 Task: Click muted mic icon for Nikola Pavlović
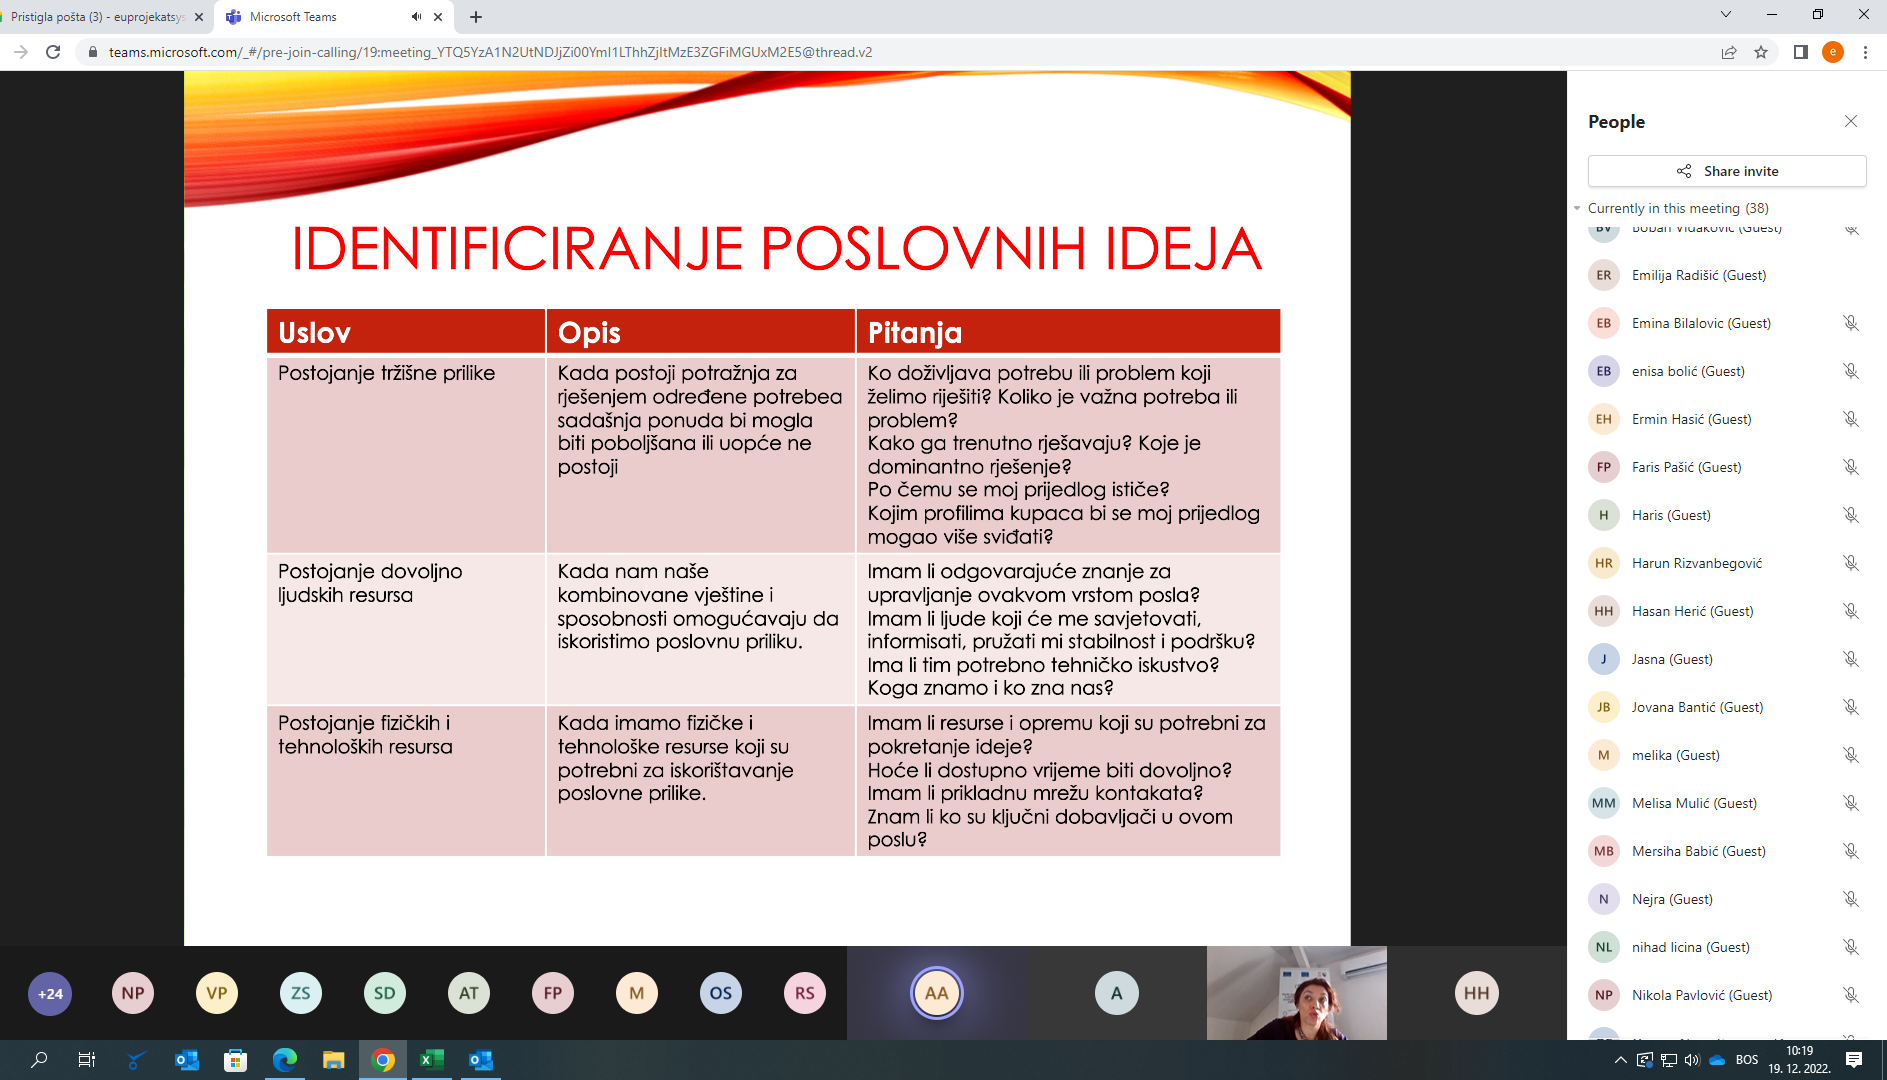[x=1851, y=995]
